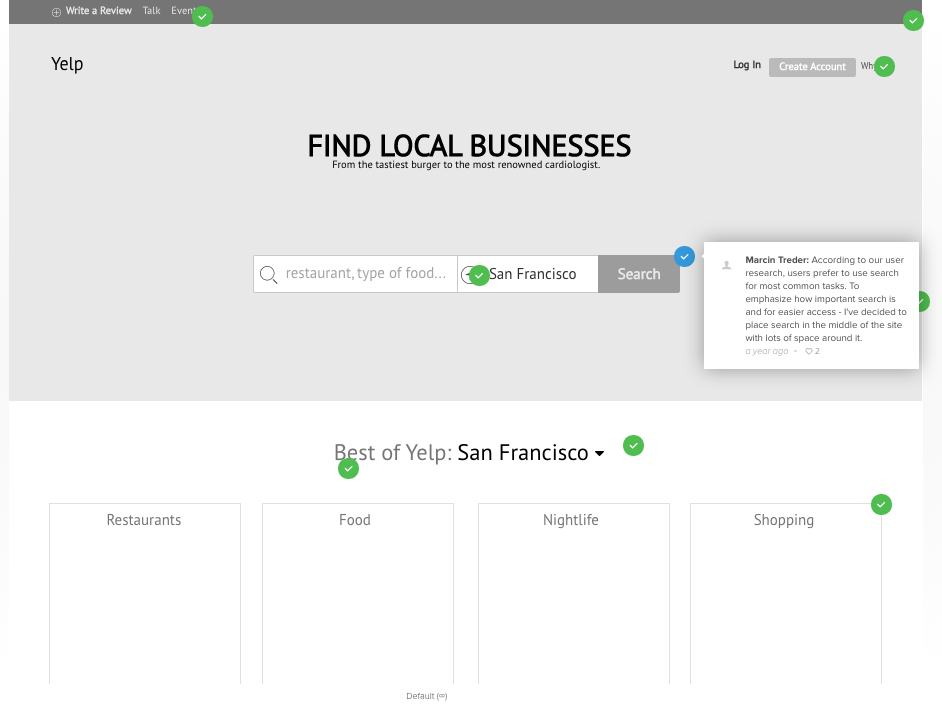The image size is (942, 709).
Task: Select San Francisco in the Best of Yelp heading
Action: pyautogui.click(x=523, y=452)
